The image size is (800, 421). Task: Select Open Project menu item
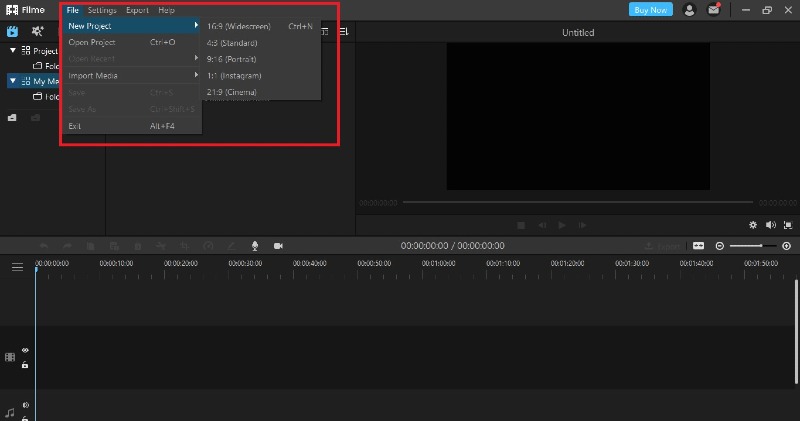click(132, 42)
